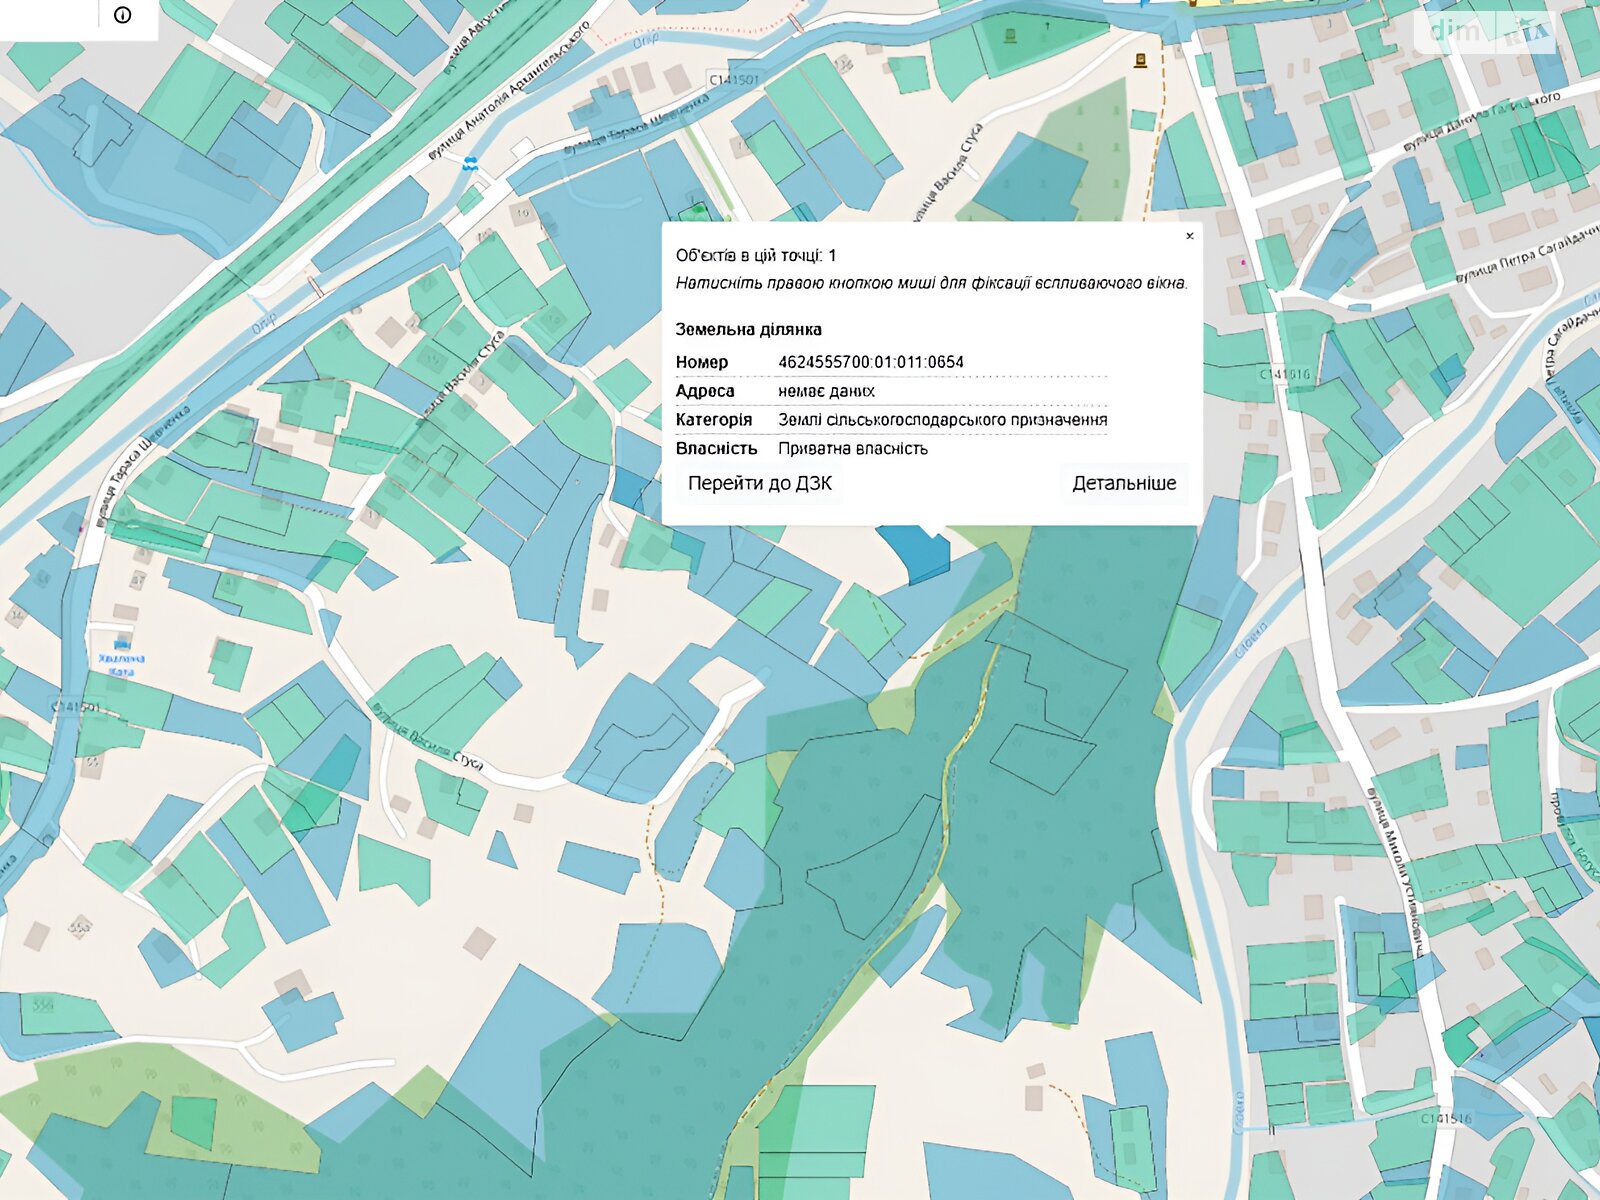Click the C141501 road label near top
The height and width of the screenshot is (1200, 1600).
pos(733,79)
